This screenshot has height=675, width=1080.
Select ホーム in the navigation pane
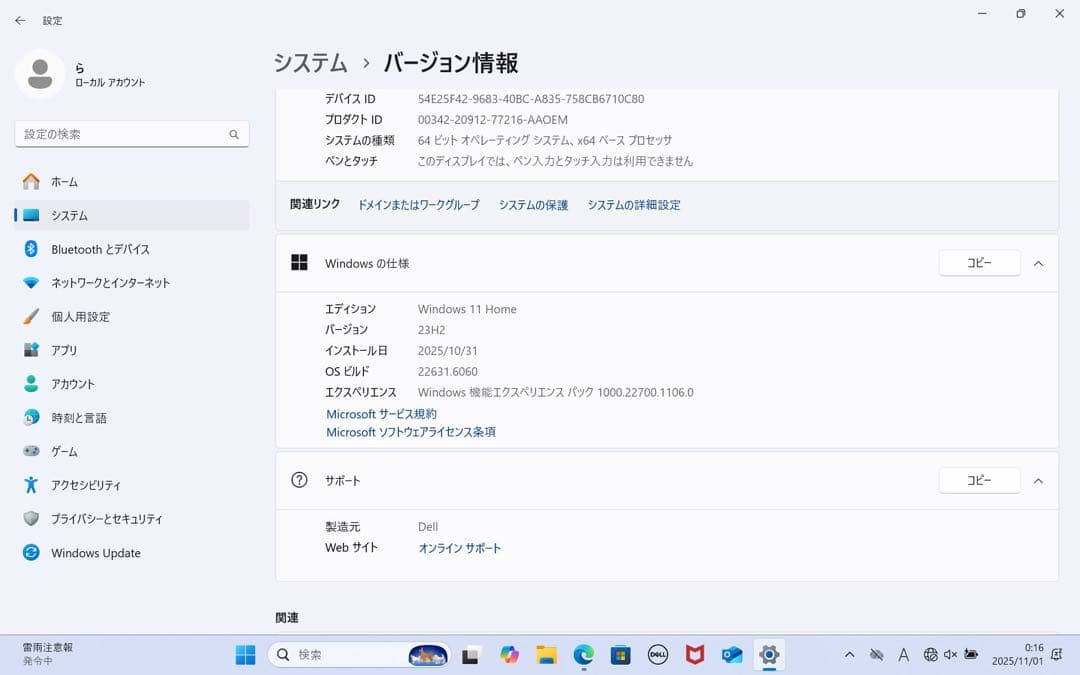point(63,182)
